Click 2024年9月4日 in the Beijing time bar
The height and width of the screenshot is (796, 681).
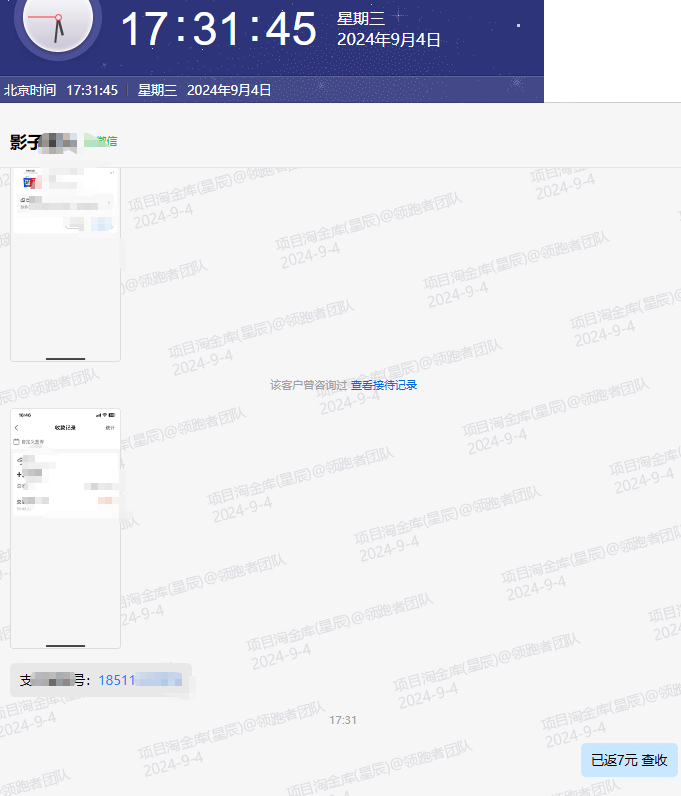[x=229, y=90]
